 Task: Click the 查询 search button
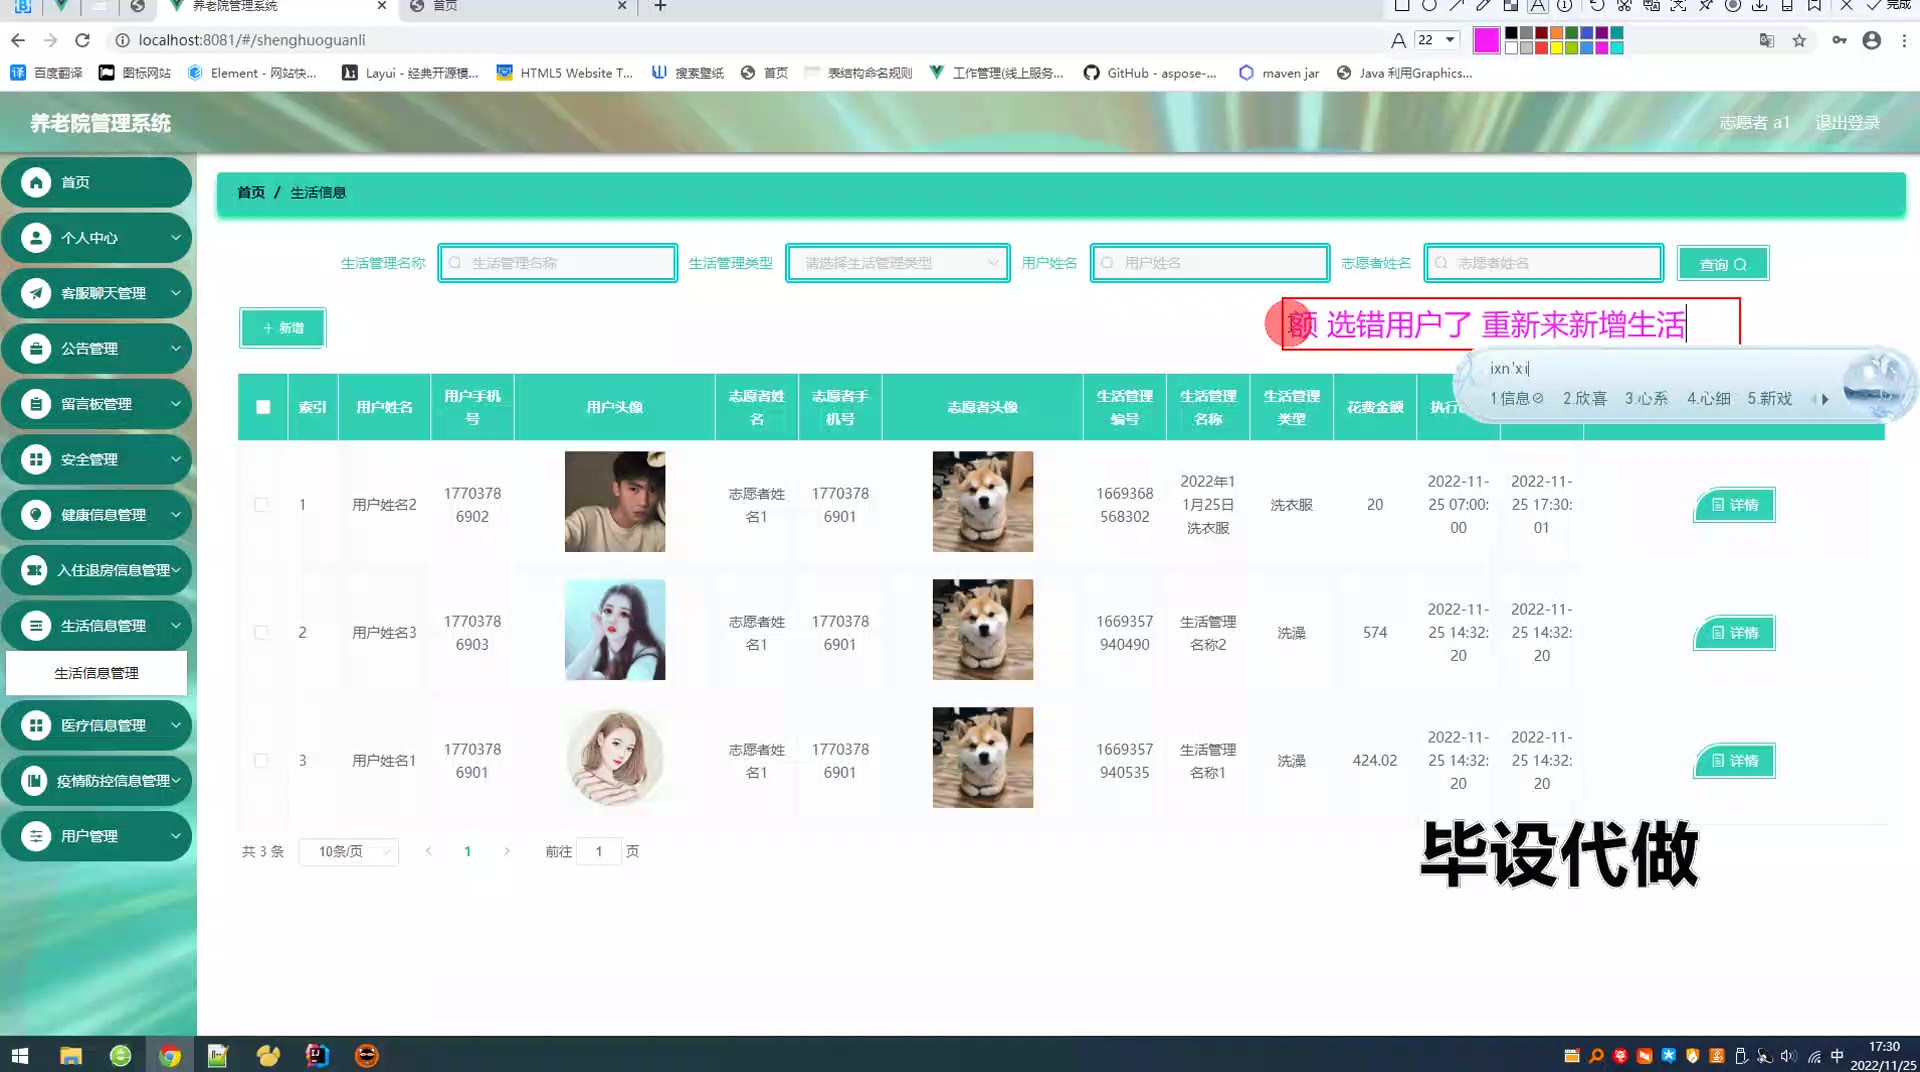click(x=1723, y=264)
